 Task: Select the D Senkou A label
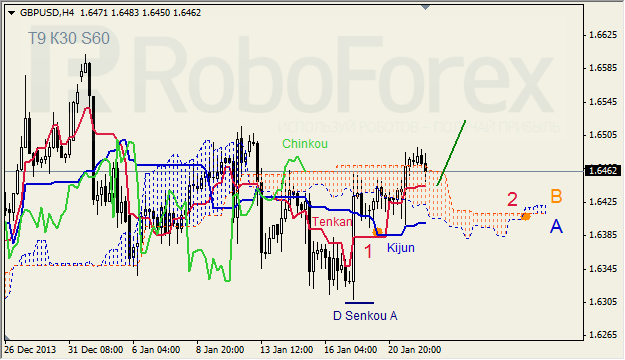pyautogui.click(x=365, y=316)
